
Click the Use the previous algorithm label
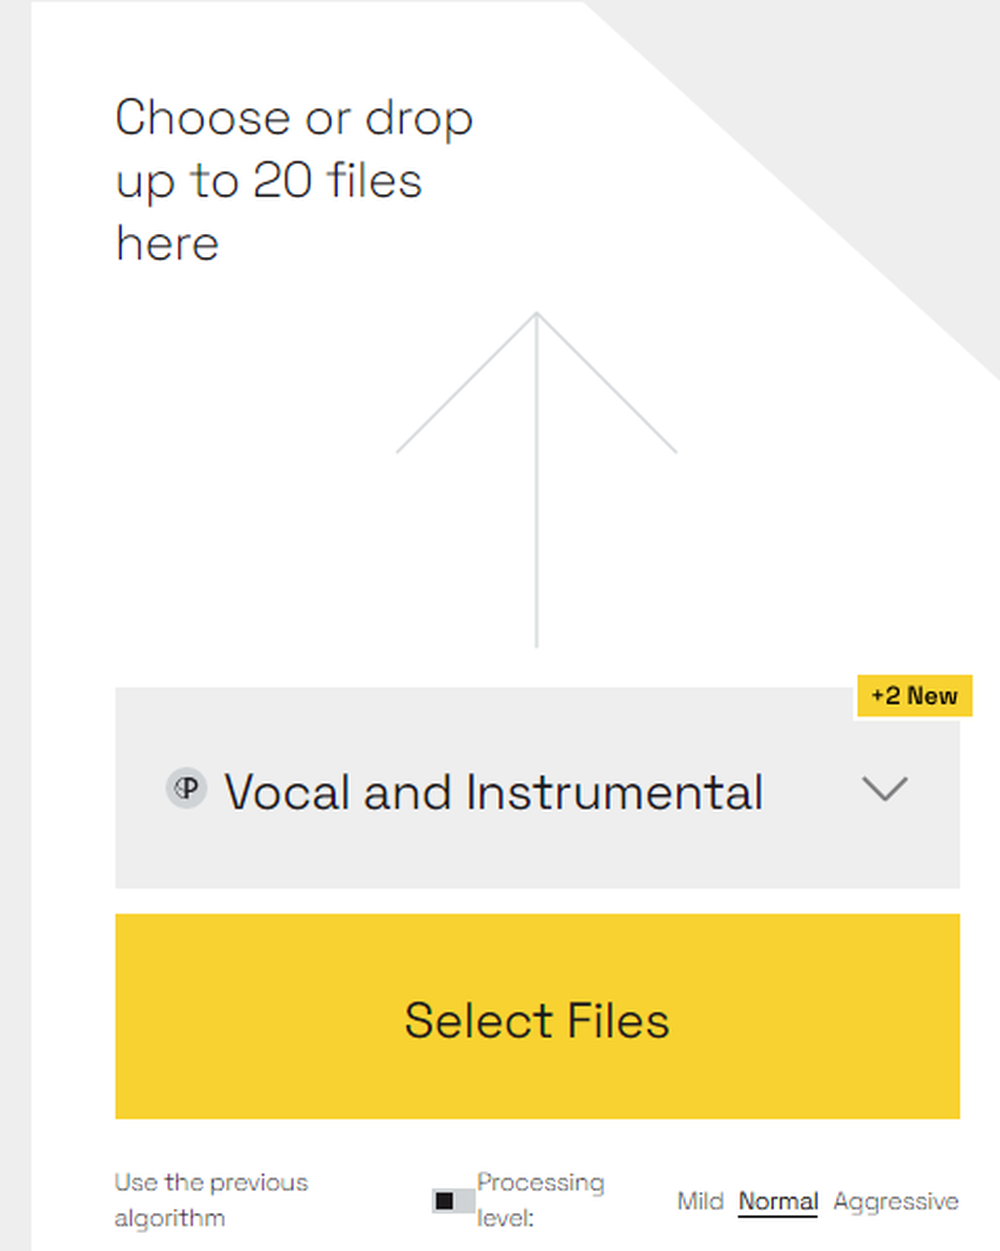[211, 1200]
